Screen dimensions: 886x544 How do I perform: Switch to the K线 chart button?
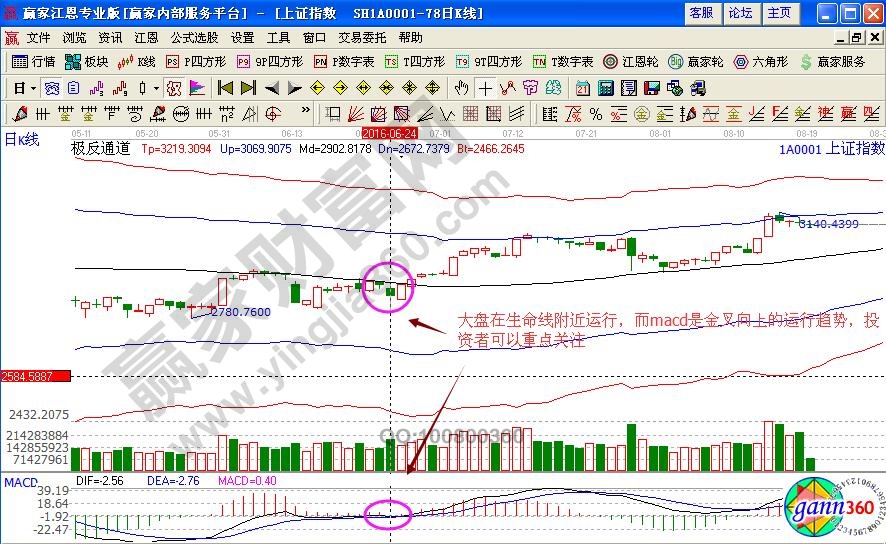[x=136, y=62]
